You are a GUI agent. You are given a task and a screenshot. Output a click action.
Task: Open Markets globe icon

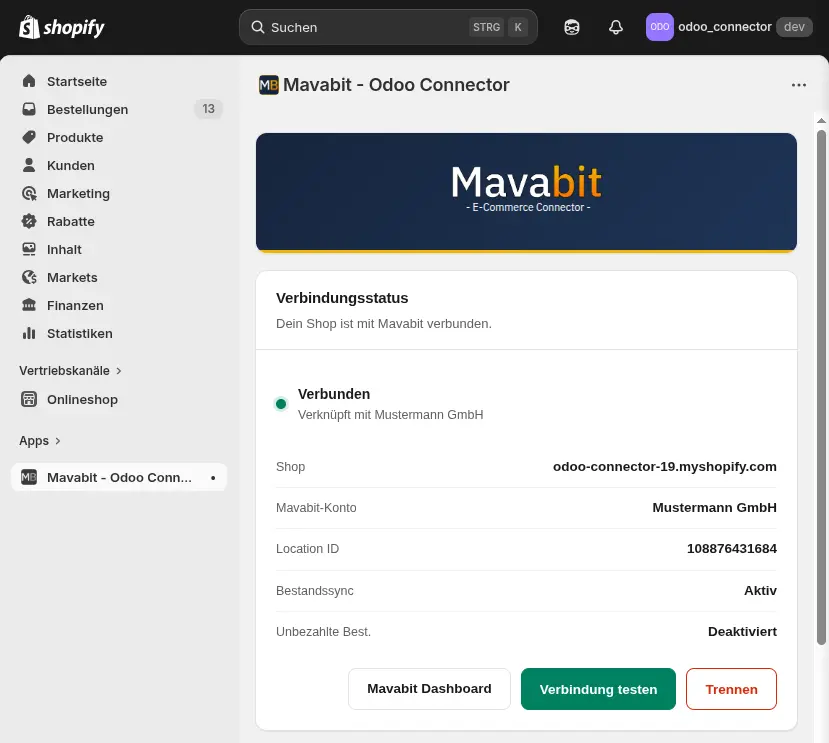coord(28,277)
